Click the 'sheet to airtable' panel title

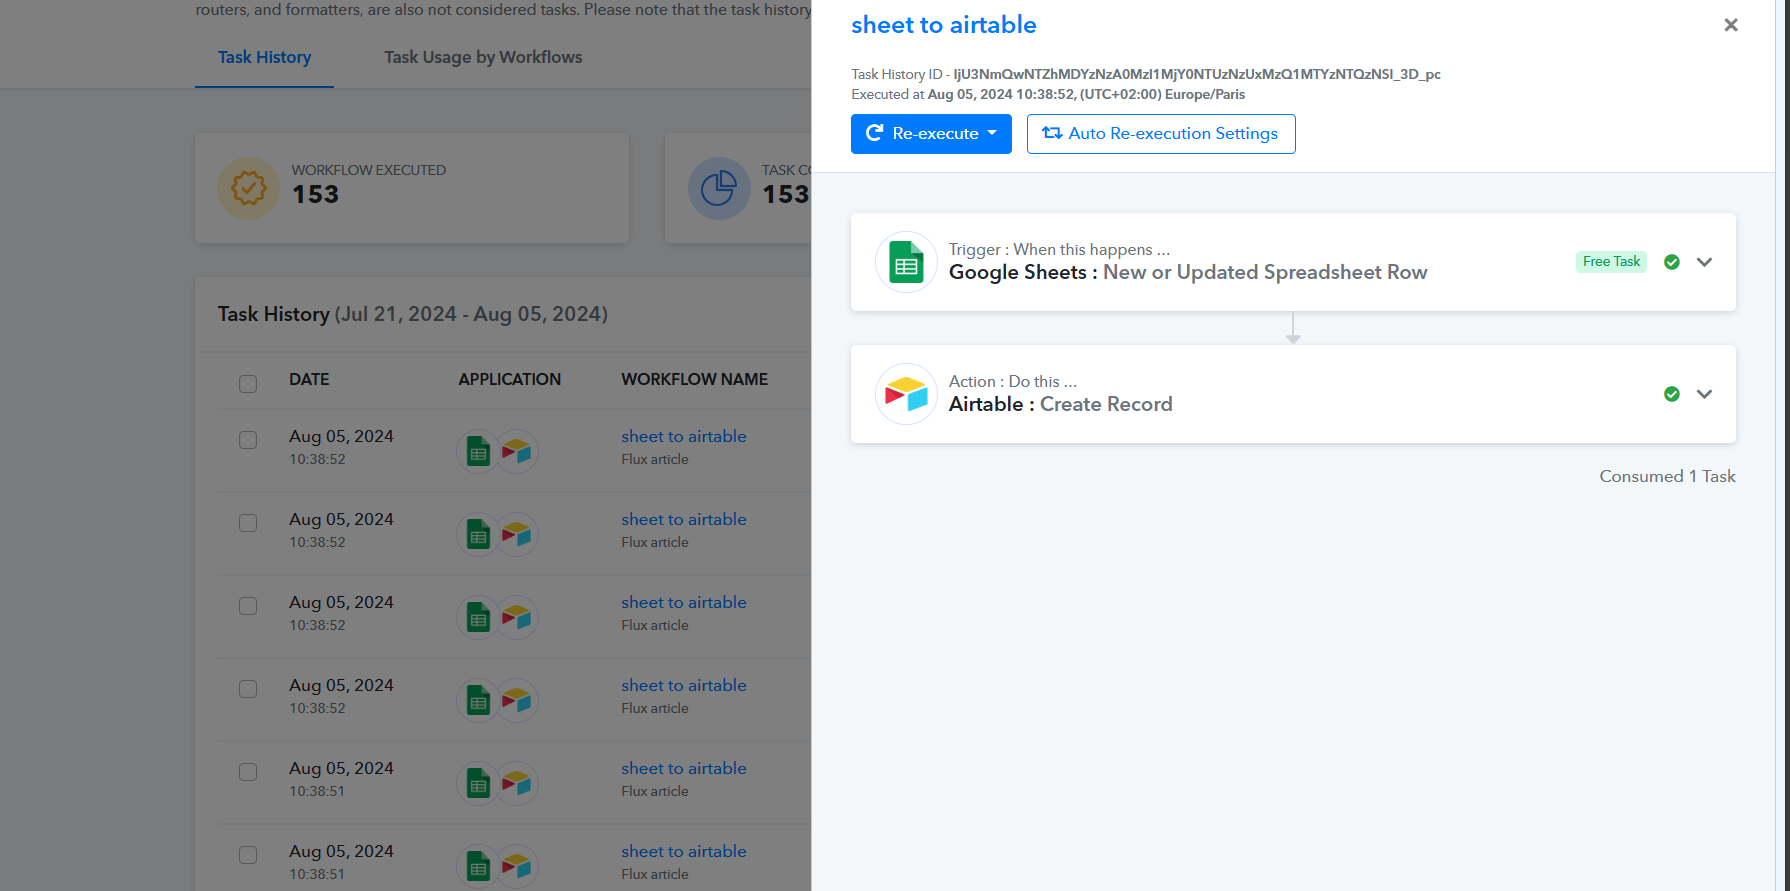[x=944, y=25]
